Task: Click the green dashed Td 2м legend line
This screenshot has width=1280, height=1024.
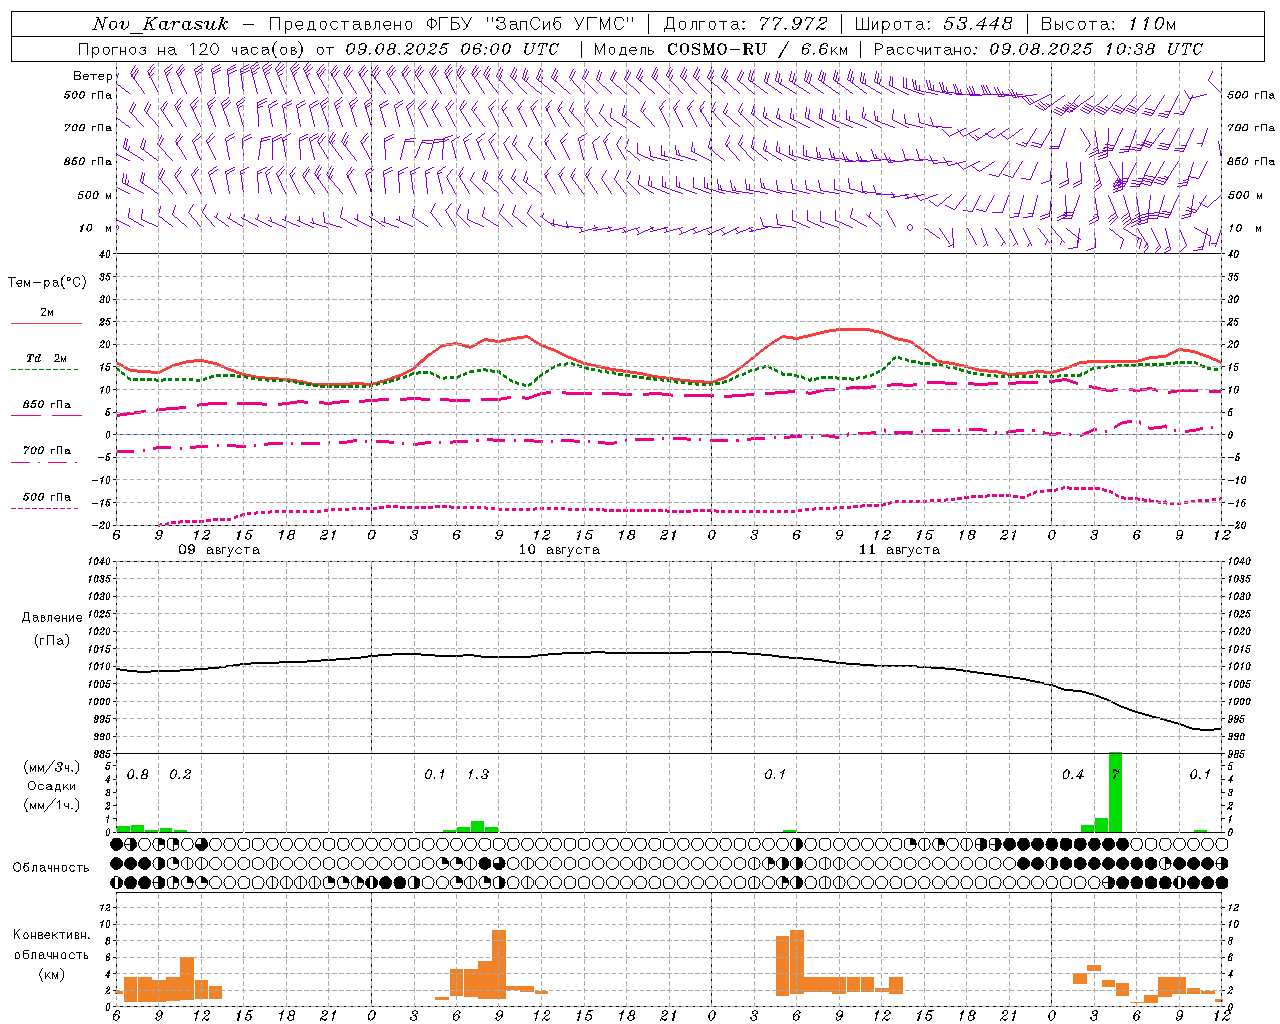Action: tap(44, 369)
